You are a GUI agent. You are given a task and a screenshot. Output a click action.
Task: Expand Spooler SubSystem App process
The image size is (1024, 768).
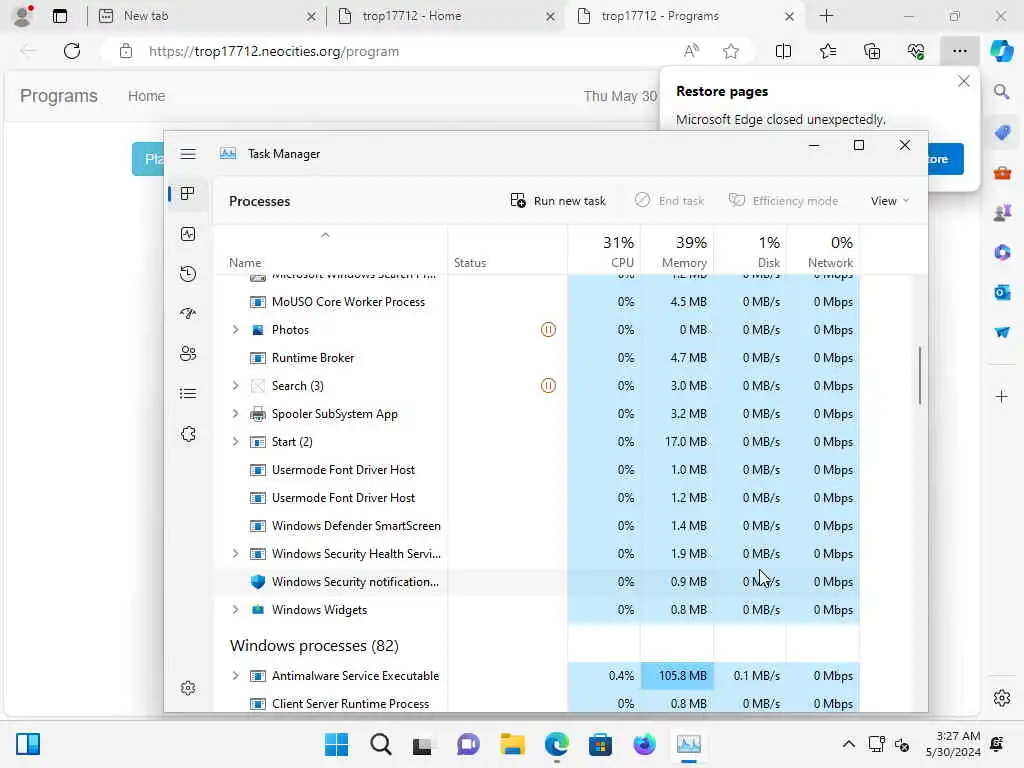tap(236, 414)
